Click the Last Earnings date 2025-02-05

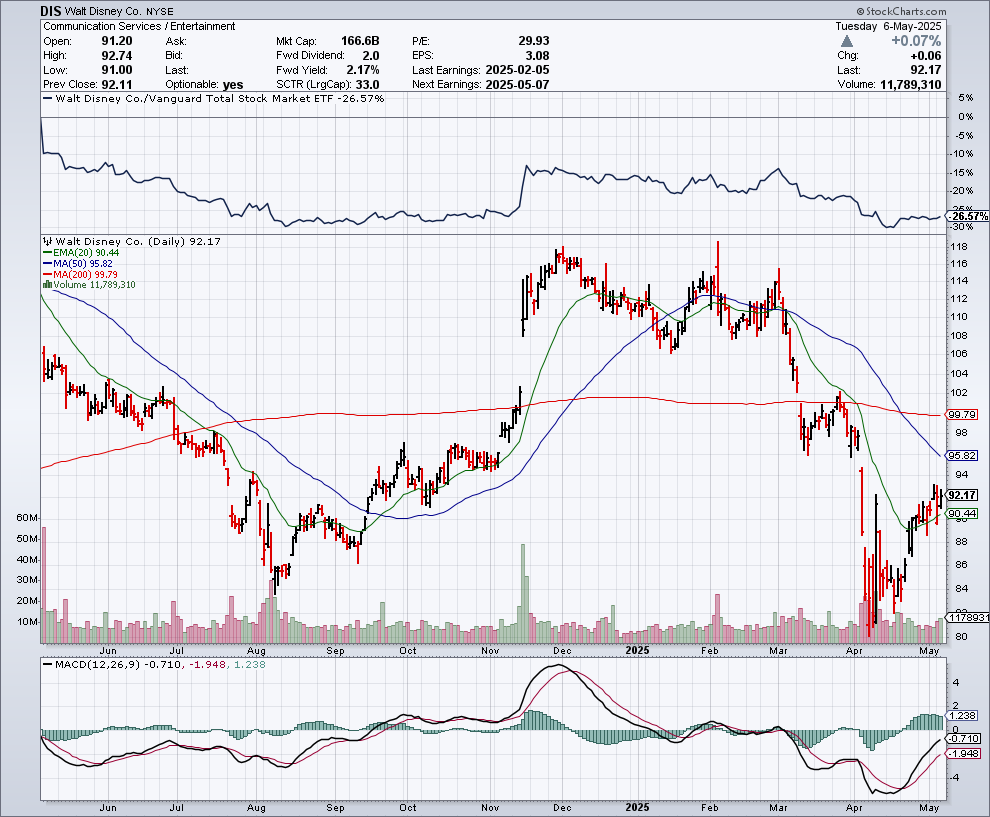point(518,70)
